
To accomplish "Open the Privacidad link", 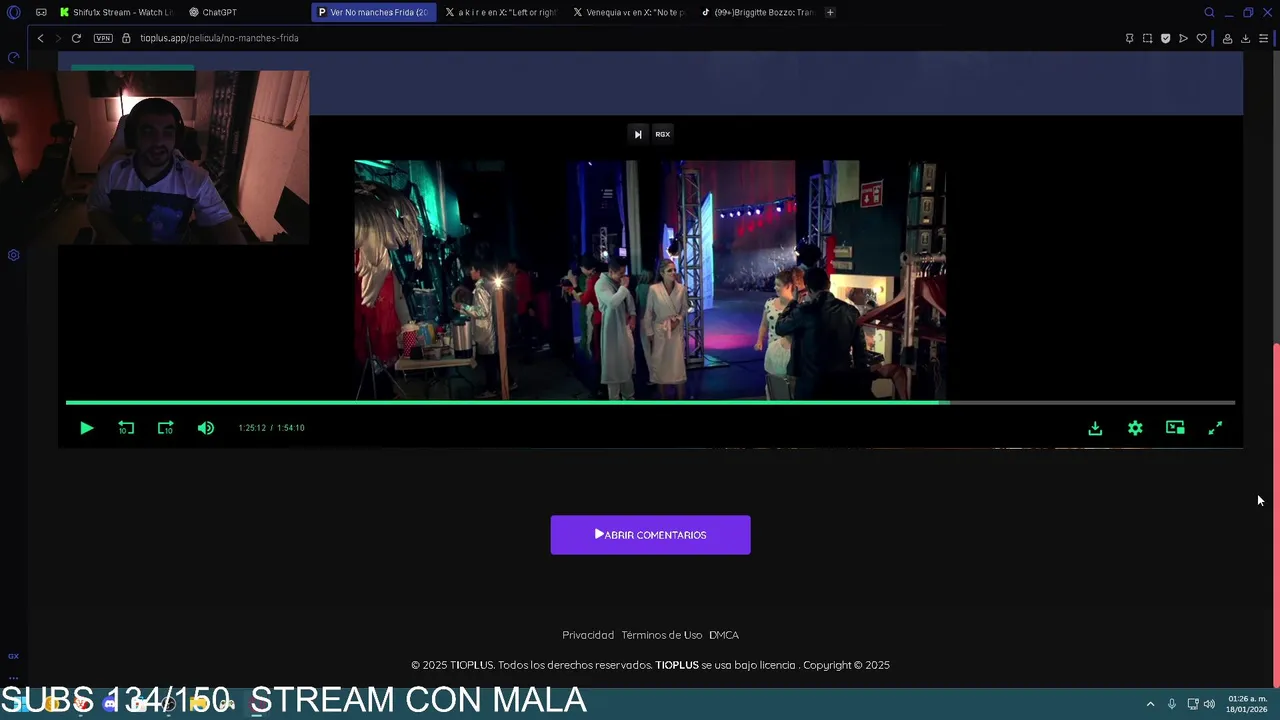I will [x=588, y=635].
